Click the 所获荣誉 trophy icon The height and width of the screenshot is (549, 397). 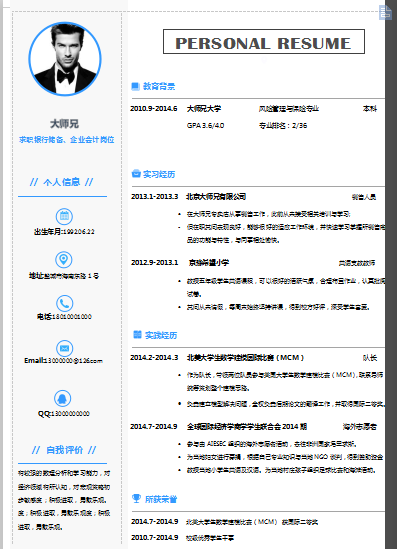click(137, 498)
